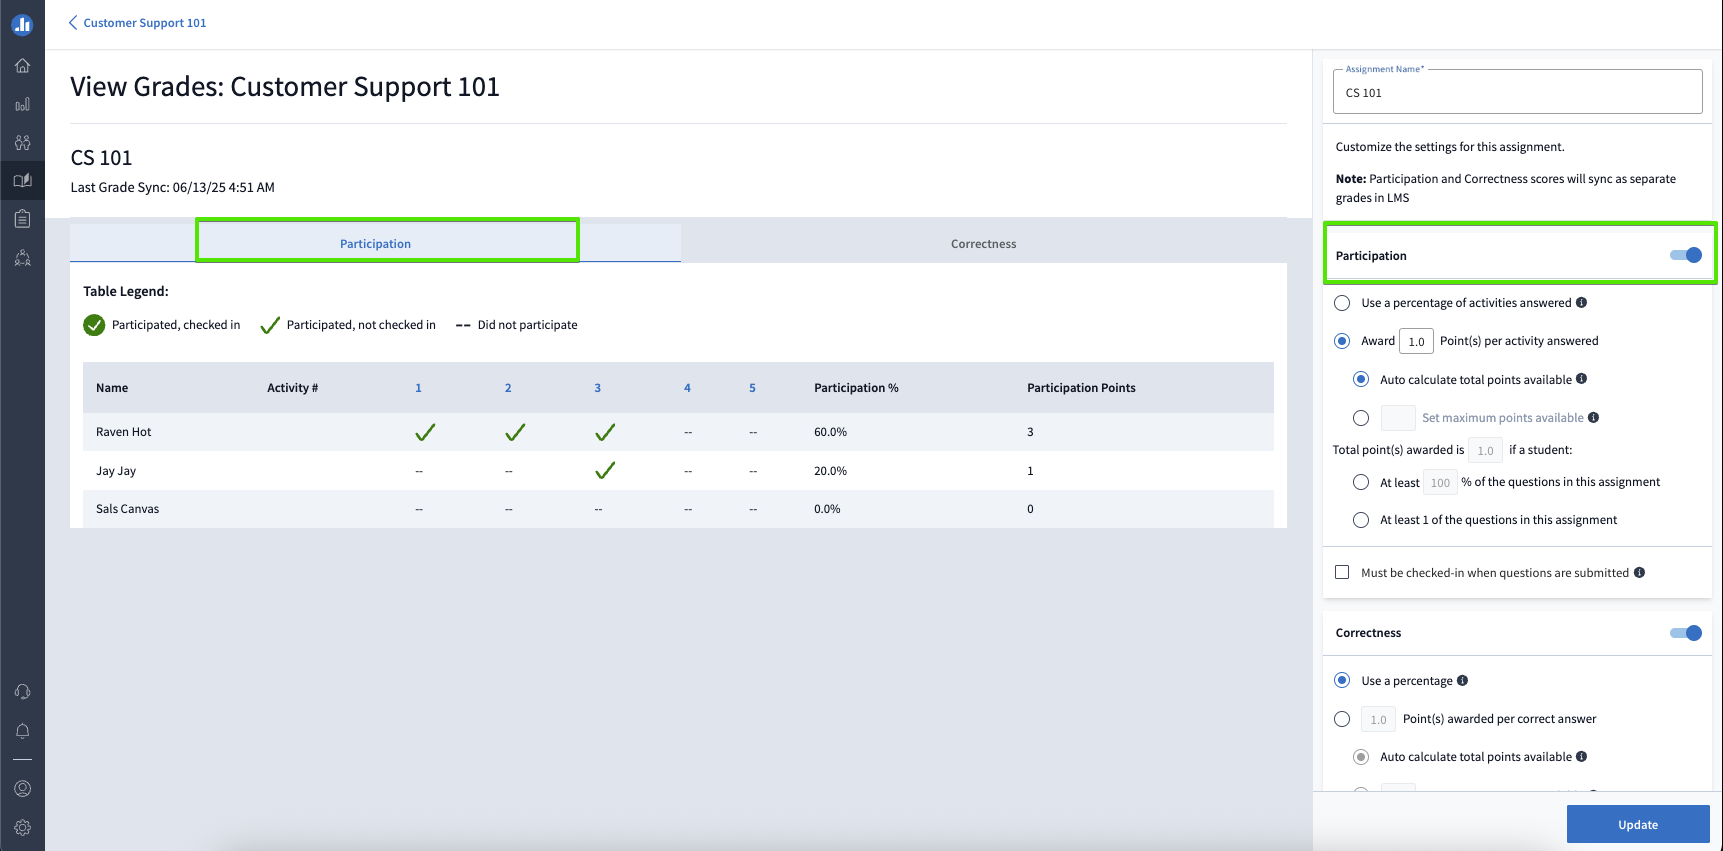Switch to the Participation tab

click(375, 243)
